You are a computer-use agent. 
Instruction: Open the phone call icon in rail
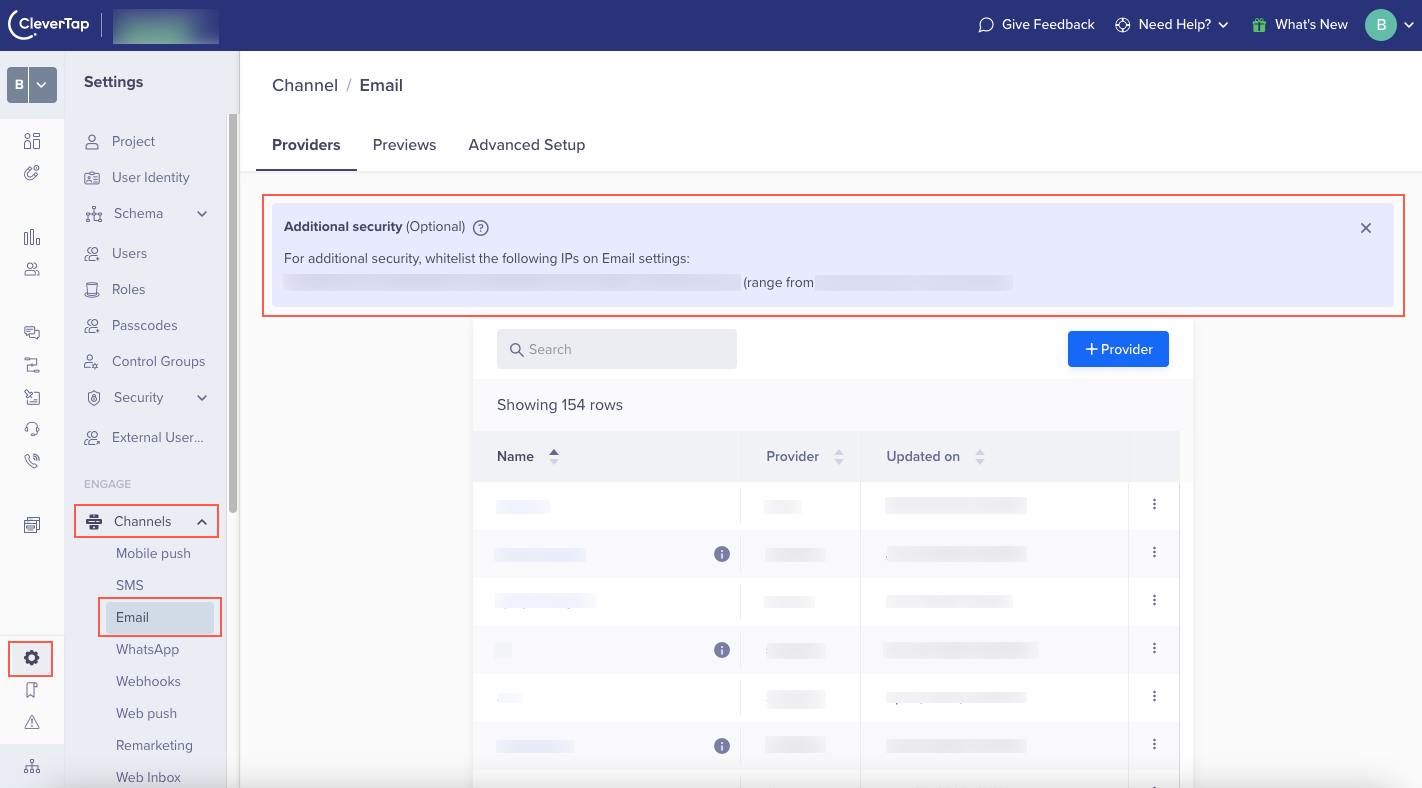[32, 461]
